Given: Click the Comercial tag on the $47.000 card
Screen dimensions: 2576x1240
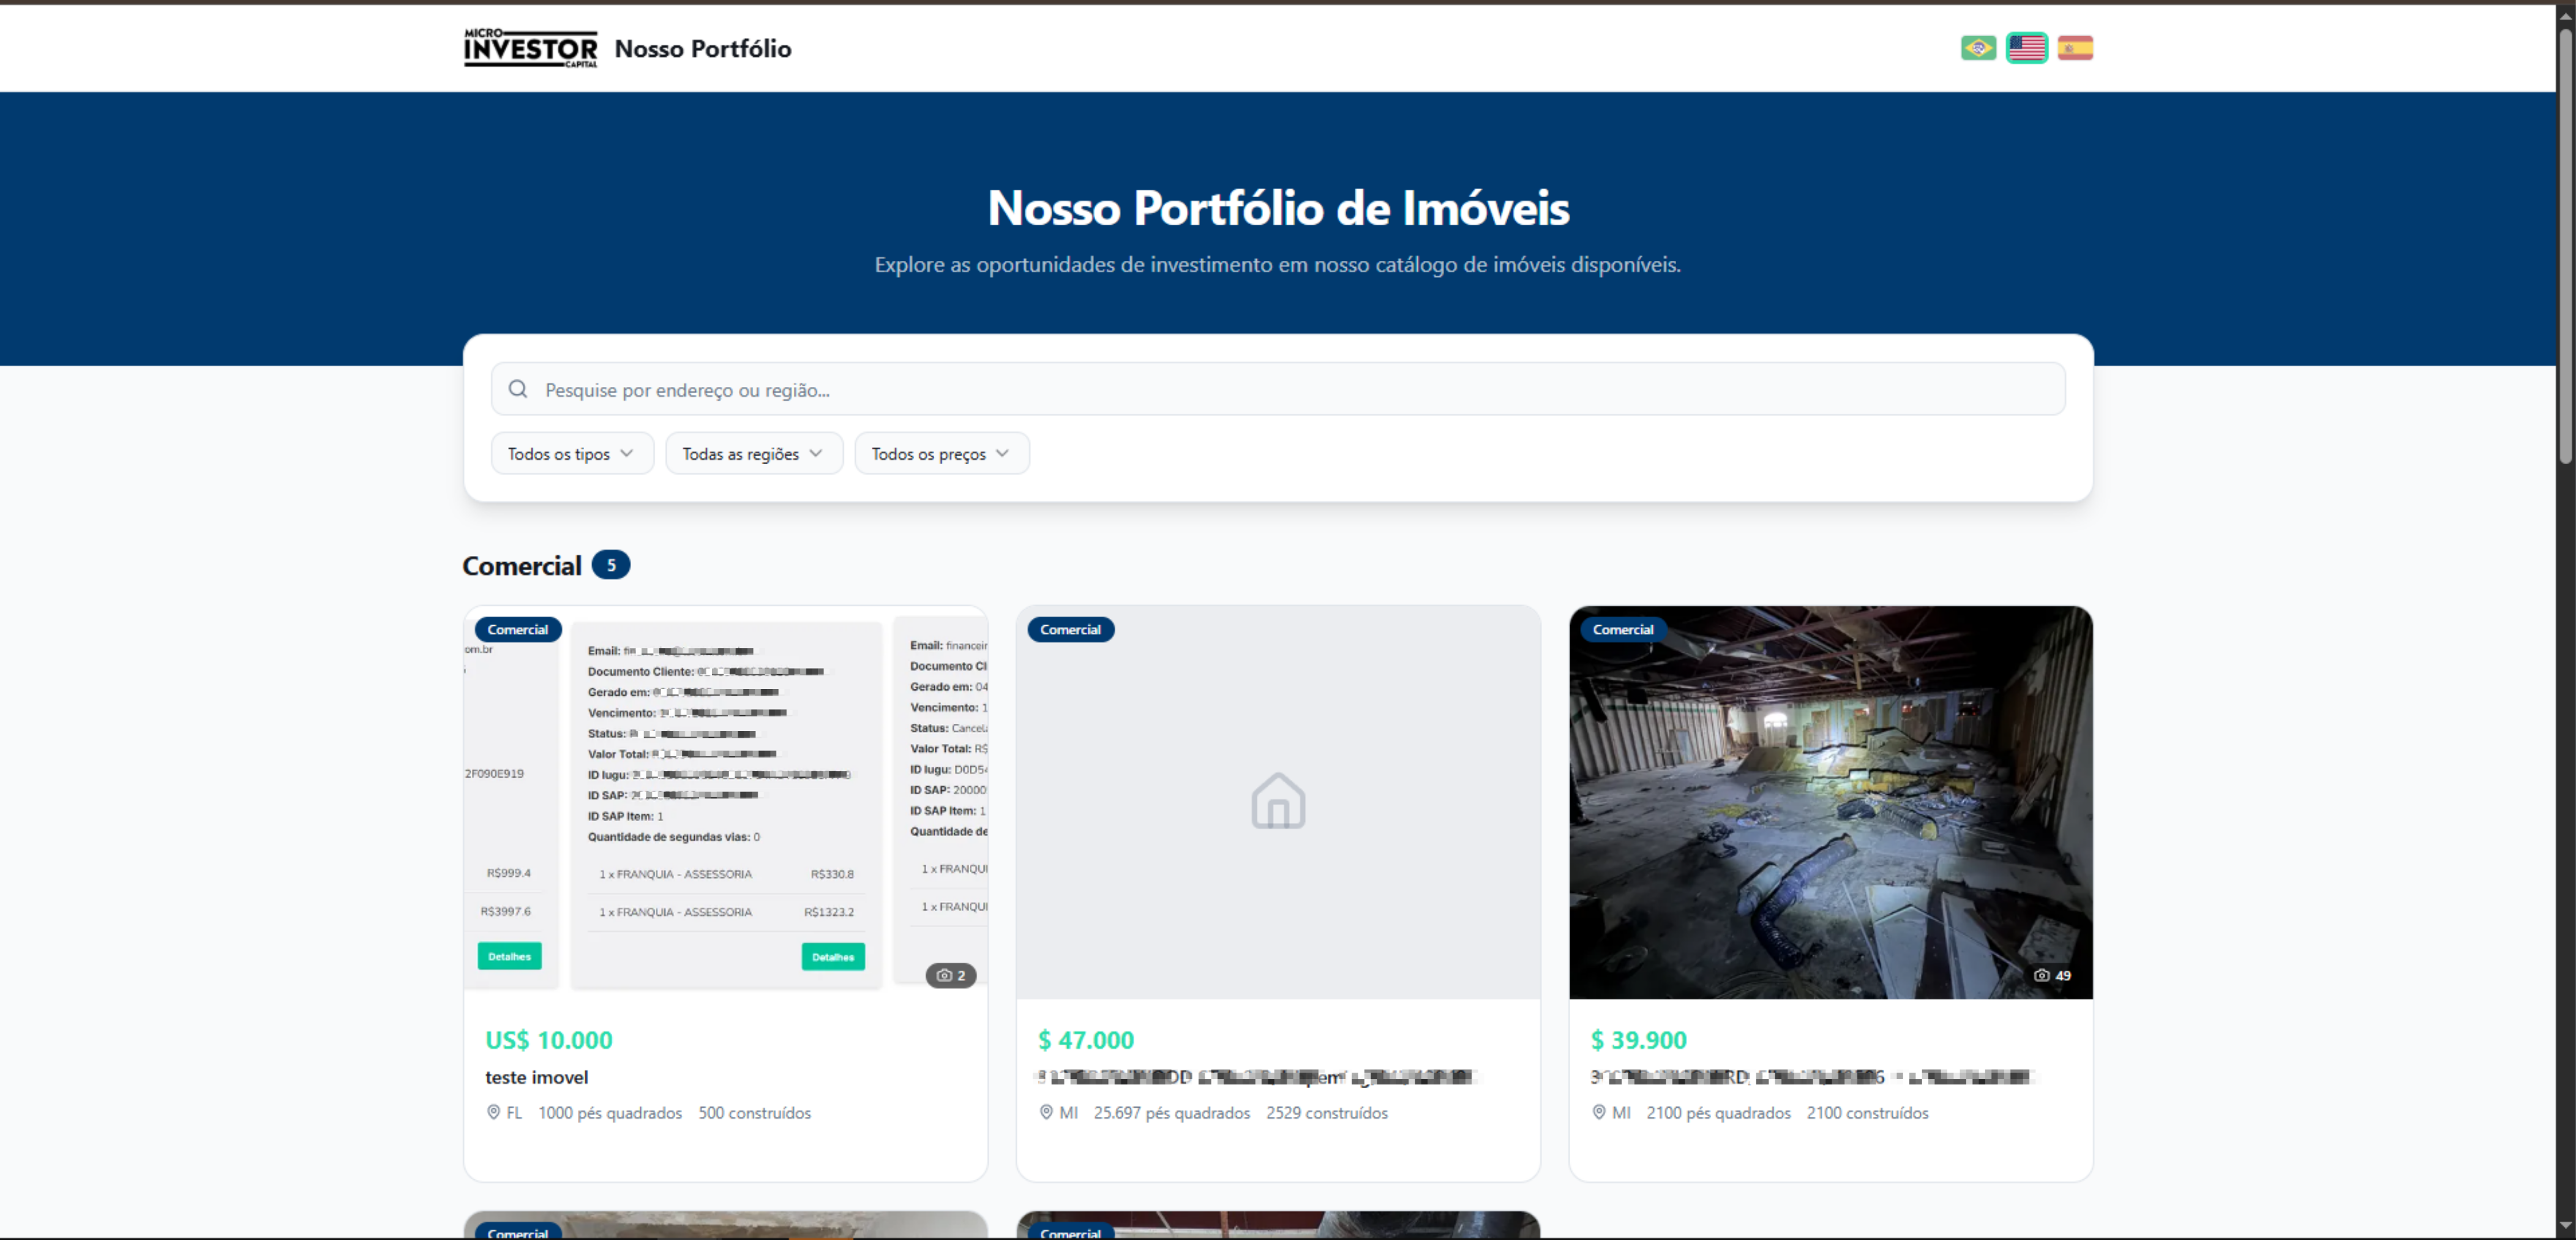Looking at the screenshot, I should (x=1070, y=629).
